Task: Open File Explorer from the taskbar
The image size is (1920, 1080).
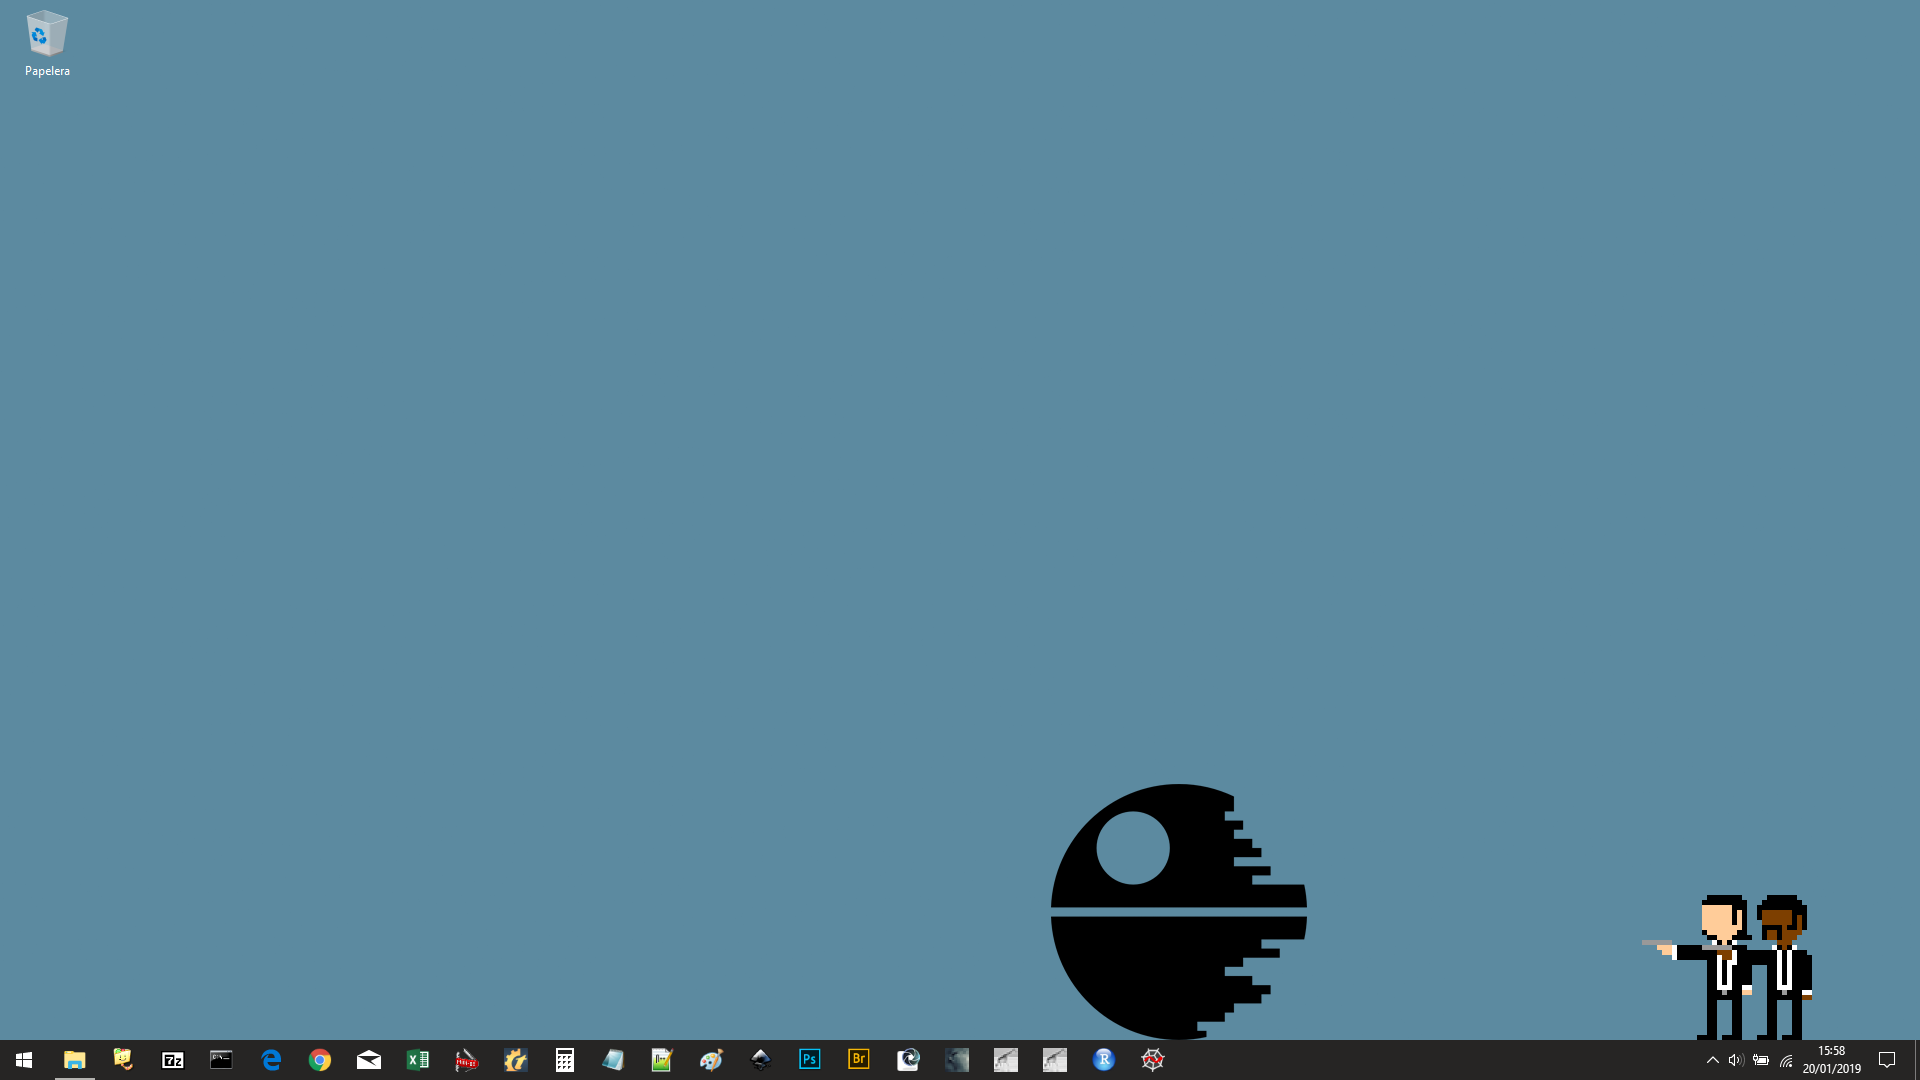Action: click(74, 1060)
